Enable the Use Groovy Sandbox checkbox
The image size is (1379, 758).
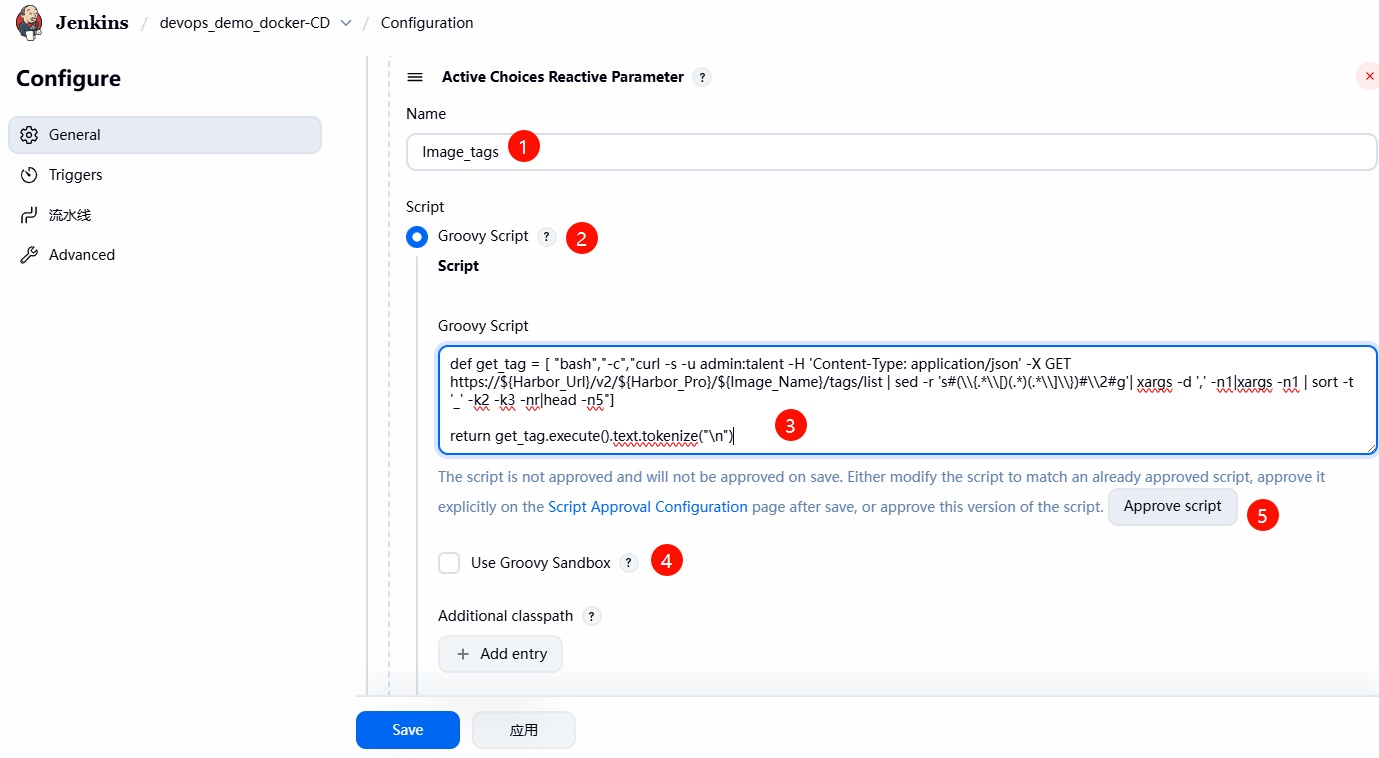pos(449,563)
